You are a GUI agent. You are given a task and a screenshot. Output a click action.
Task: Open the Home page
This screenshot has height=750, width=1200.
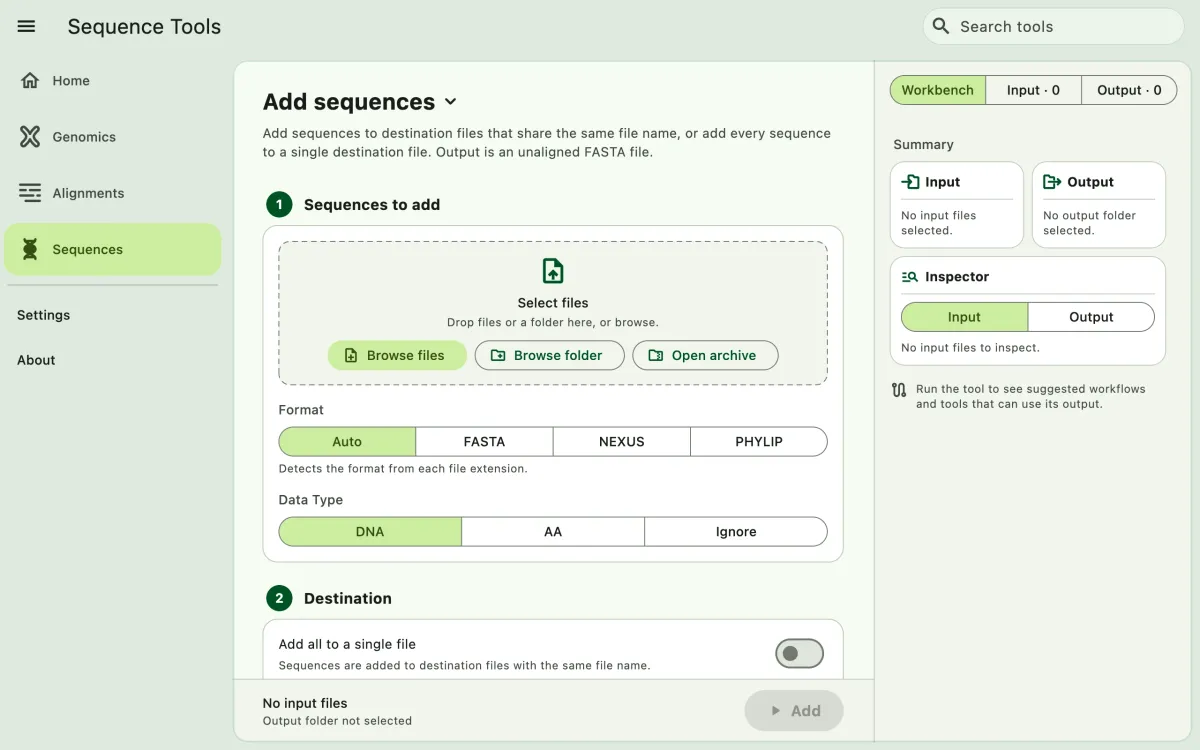click(x=112, y=81)
